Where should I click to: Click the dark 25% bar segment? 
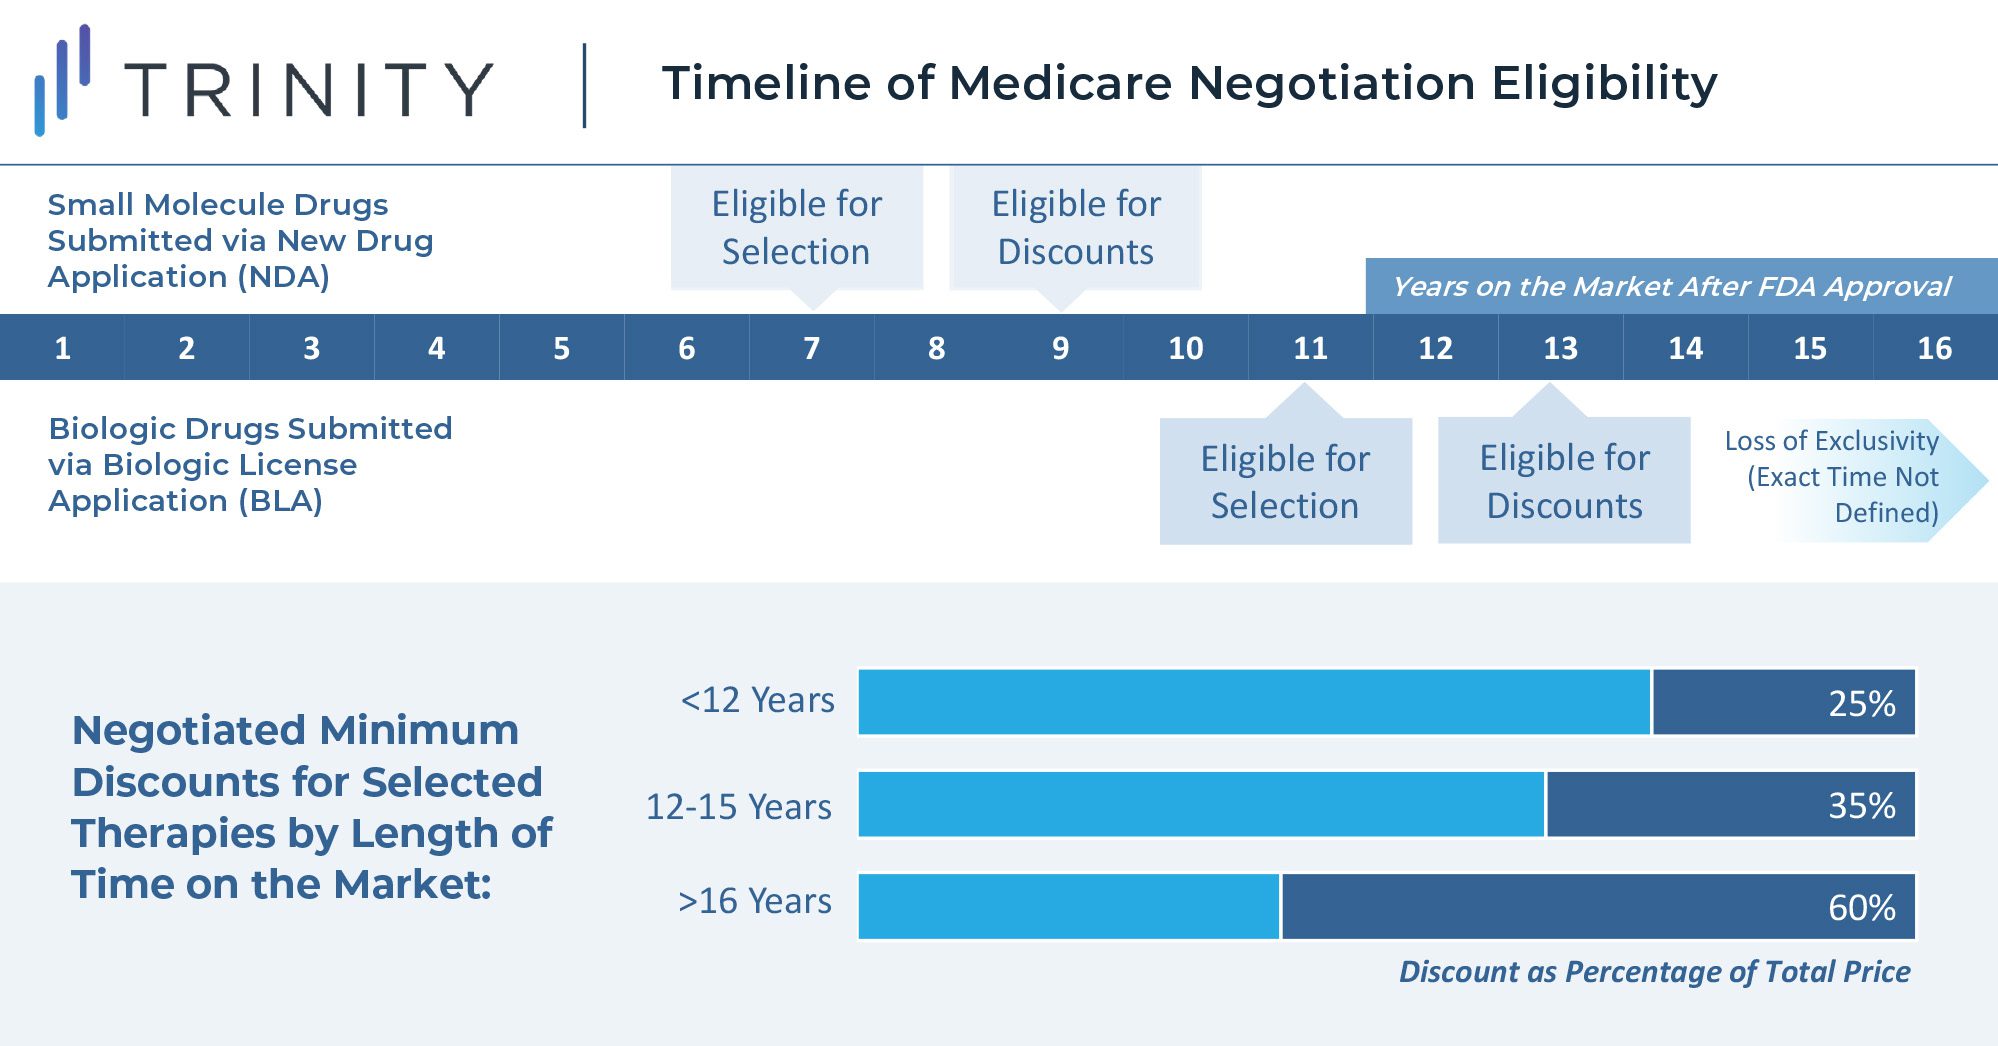1783,702
